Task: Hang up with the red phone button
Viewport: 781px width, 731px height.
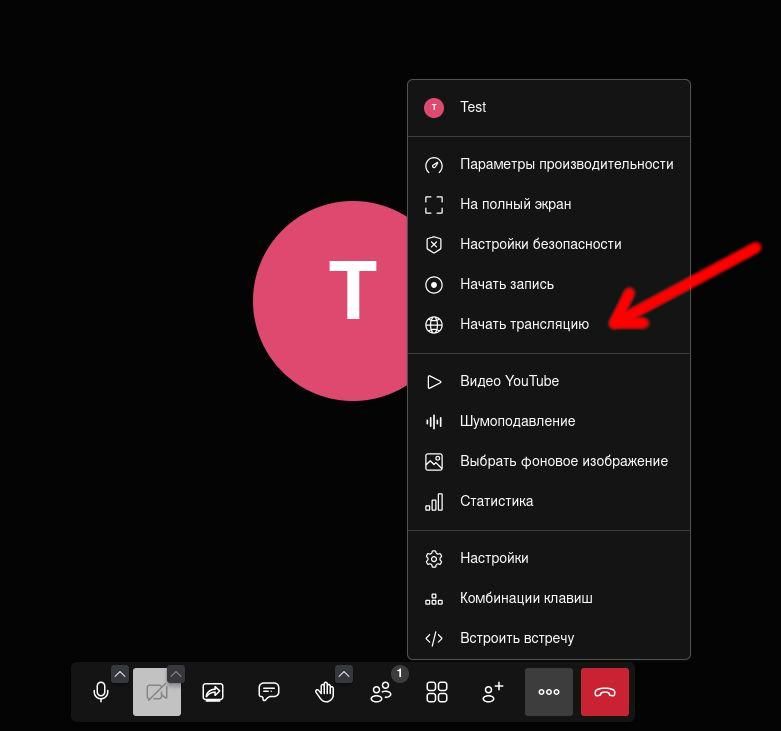Action: click(x=605, y=692)
